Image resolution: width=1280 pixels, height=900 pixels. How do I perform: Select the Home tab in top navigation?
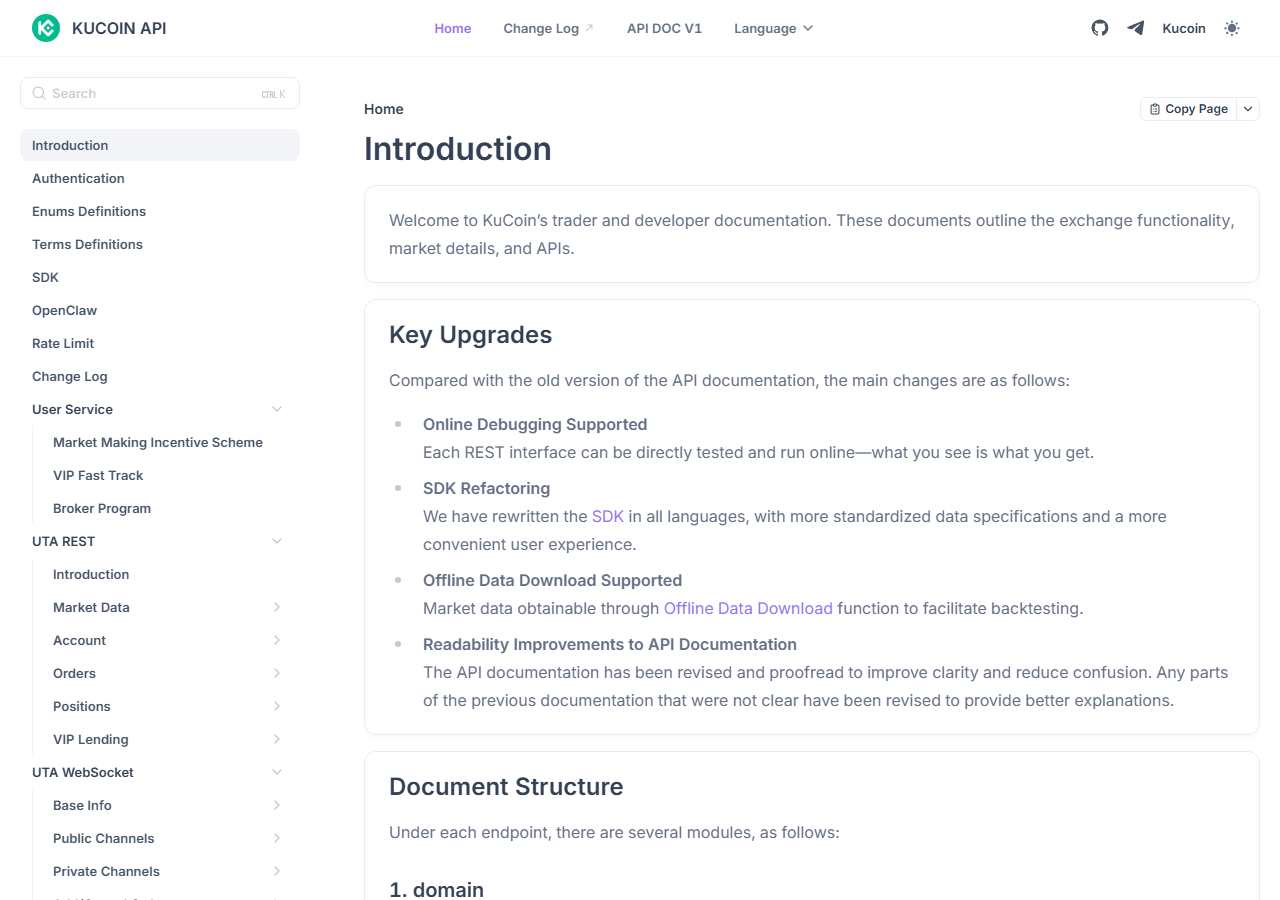pos(453,28)
